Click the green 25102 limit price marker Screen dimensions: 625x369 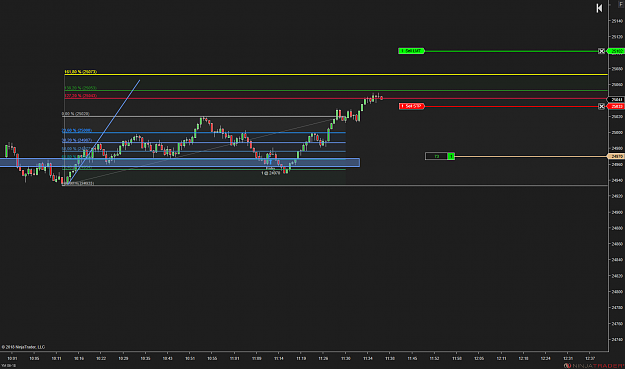[616, 51]
